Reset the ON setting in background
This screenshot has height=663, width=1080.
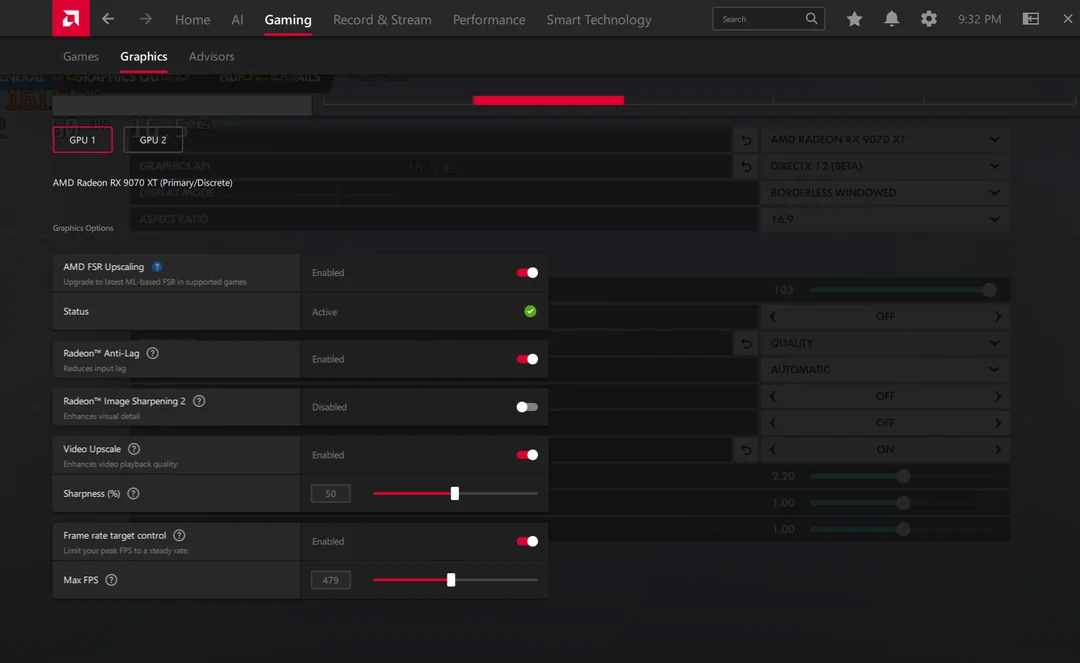746,450
